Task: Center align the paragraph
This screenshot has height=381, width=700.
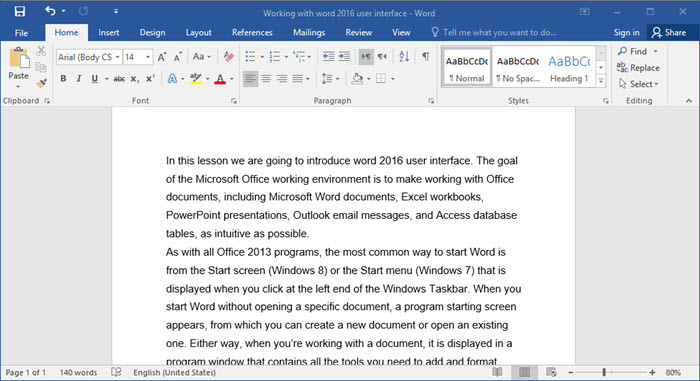Action: tap(266, 79)
